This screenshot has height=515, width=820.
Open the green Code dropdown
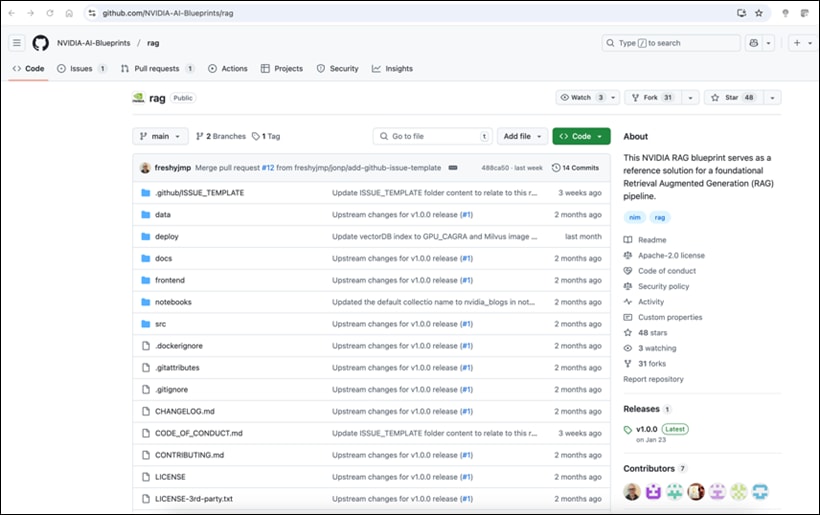581,136
